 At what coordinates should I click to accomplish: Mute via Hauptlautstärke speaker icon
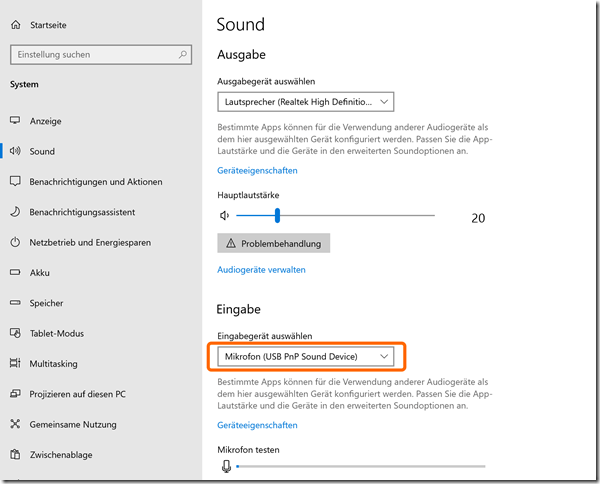click(x=224, y=215)
